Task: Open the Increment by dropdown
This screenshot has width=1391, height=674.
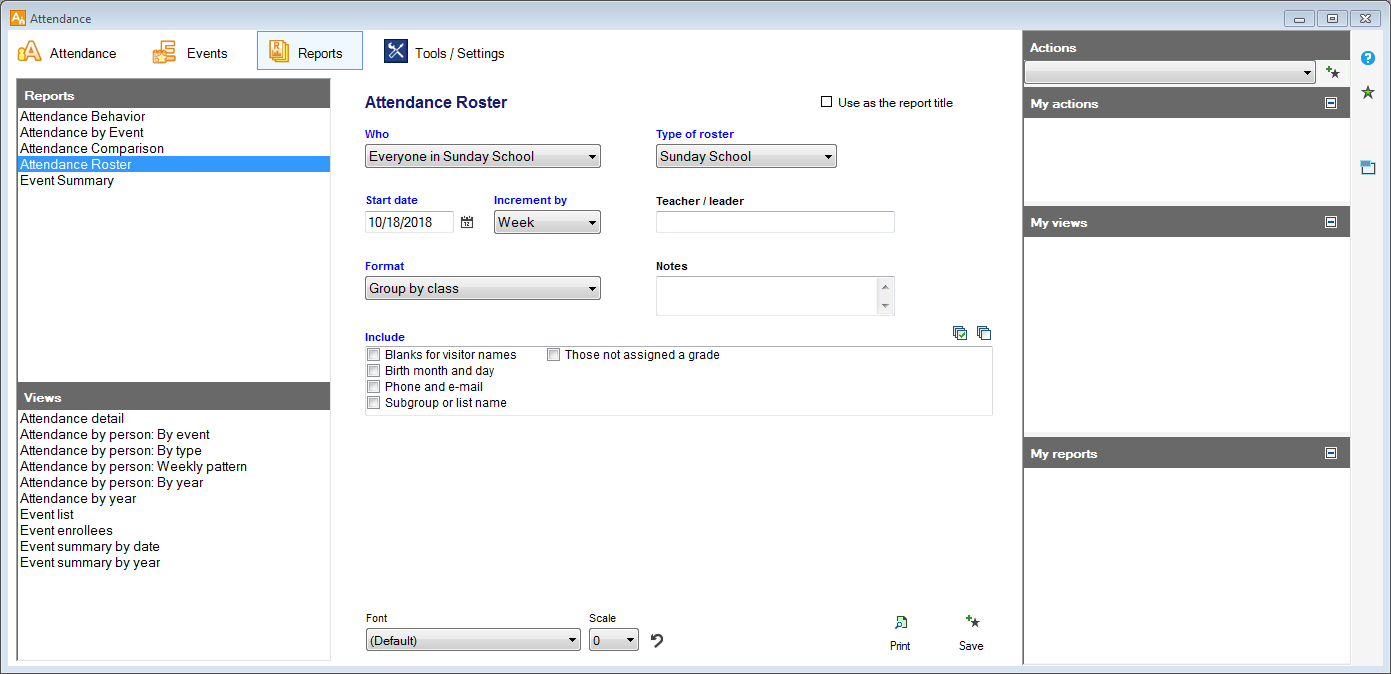Action: (x=546, y=223)
